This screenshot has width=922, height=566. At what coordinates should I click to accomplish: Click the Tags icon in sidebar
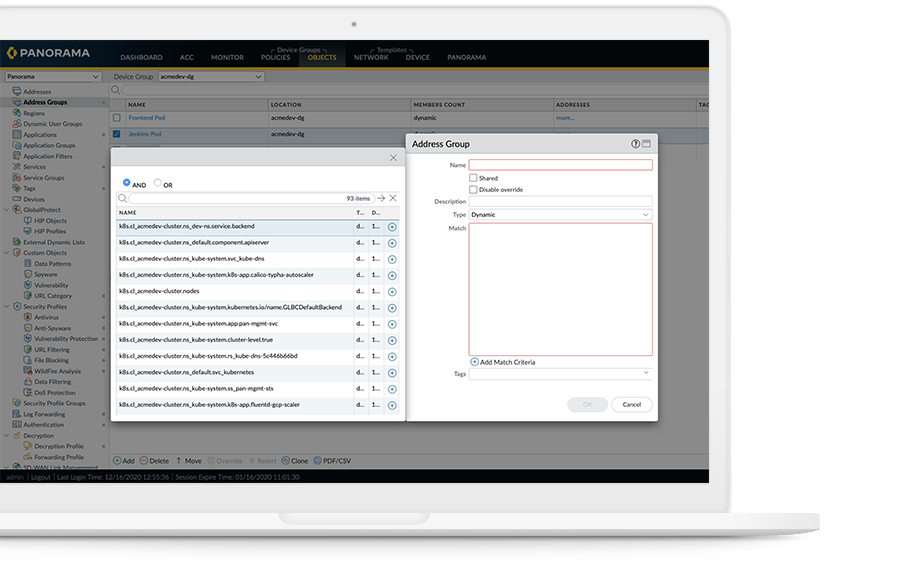pyautogui.click(x=17, y=188)
